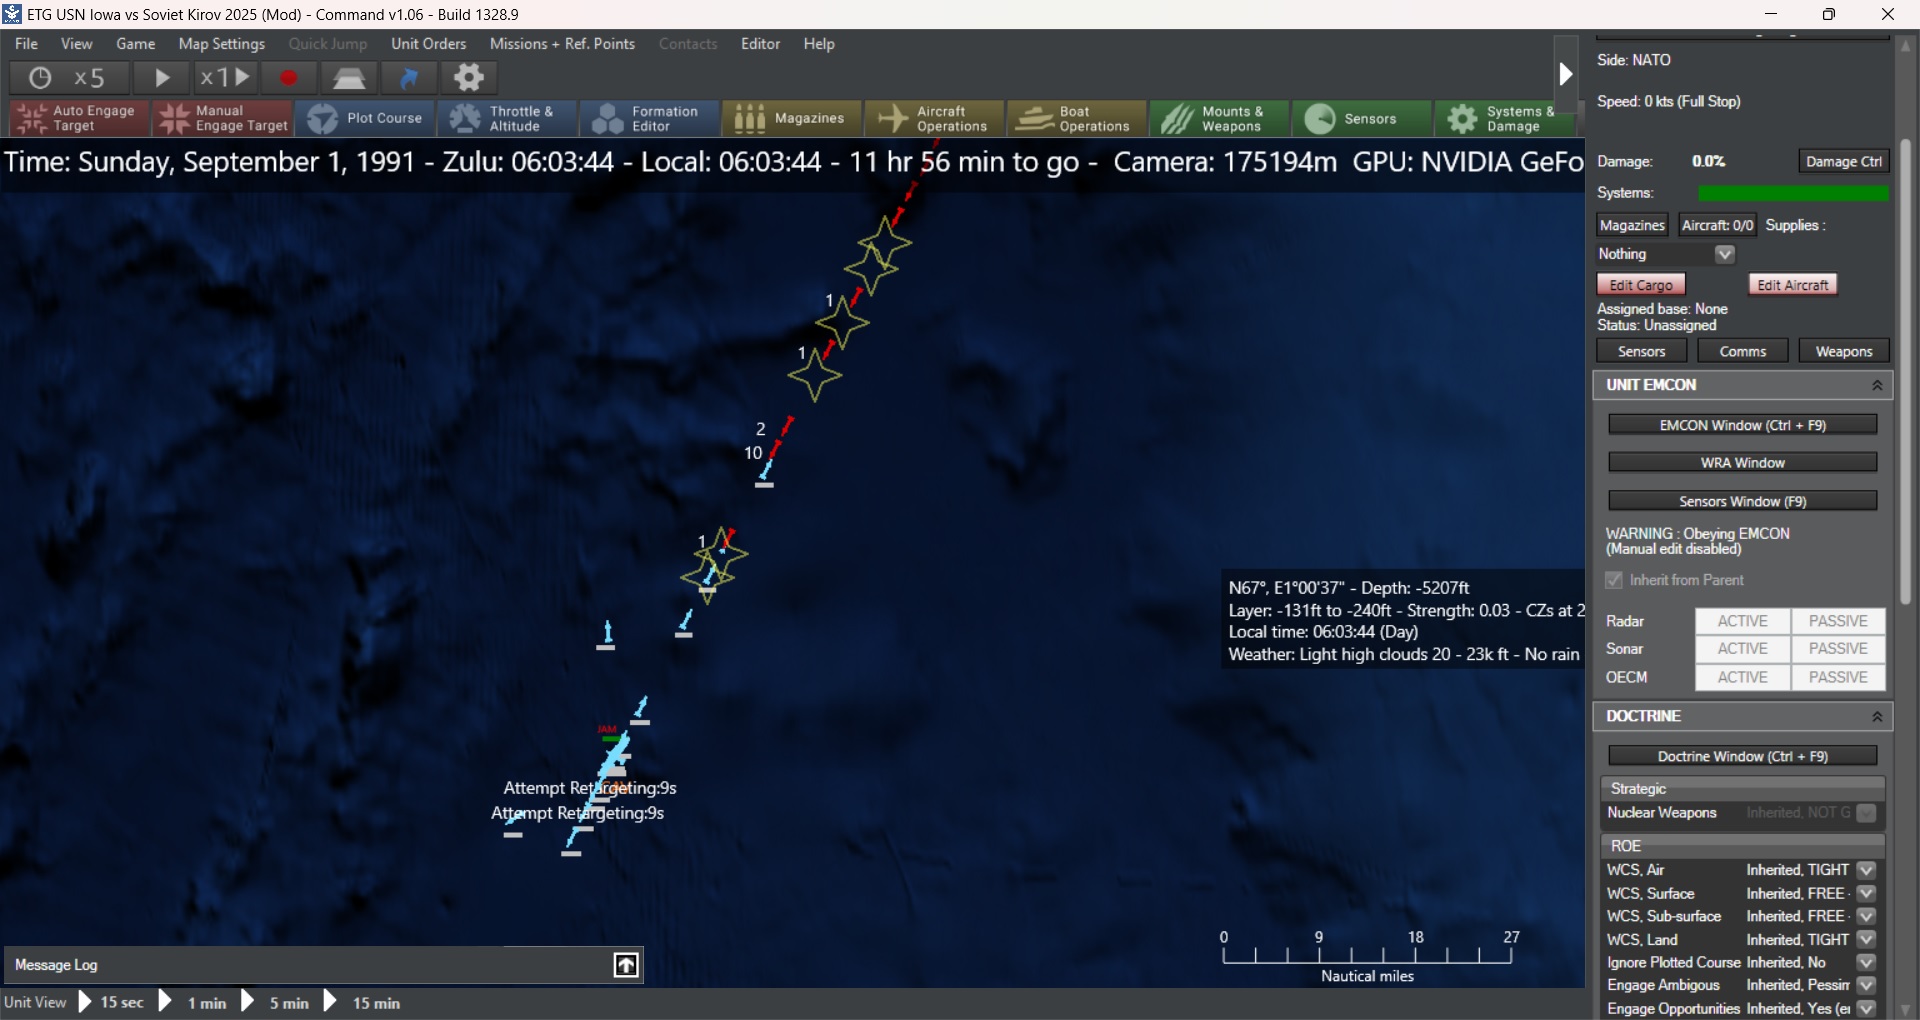This screenshot has height=1020, width=1920.
Task: Set OECM to PASSIVE
Action: [x=1838, y=677]
